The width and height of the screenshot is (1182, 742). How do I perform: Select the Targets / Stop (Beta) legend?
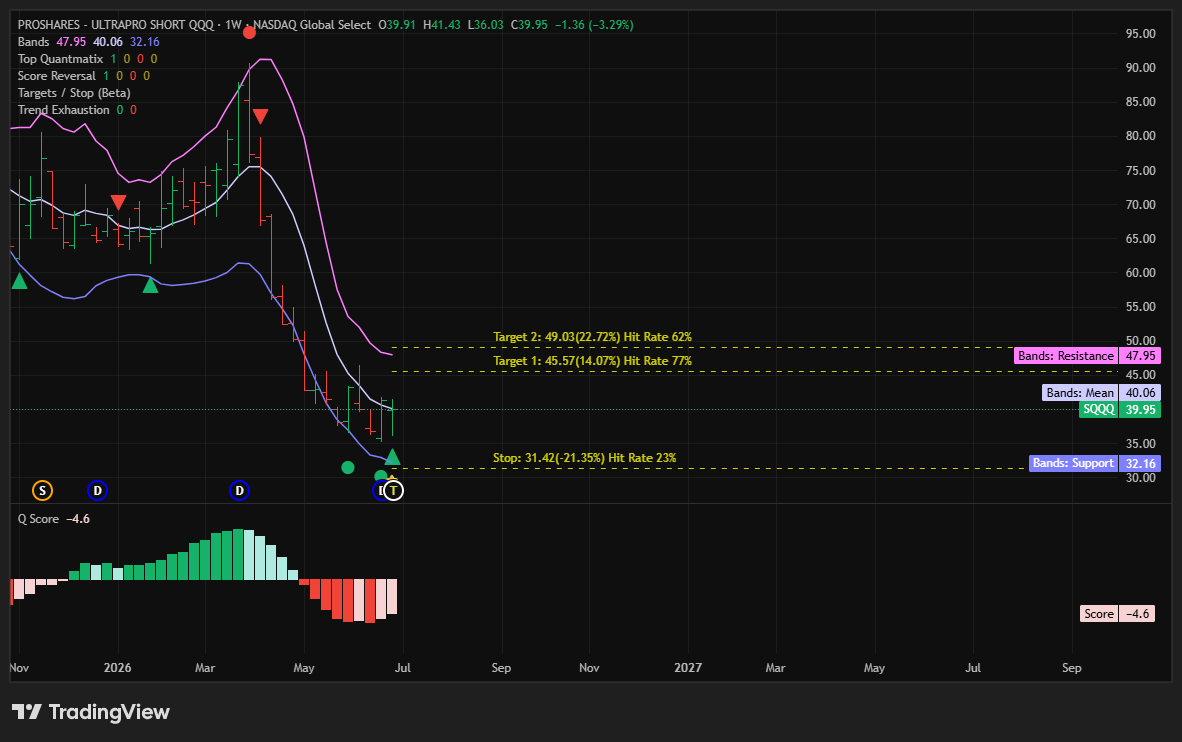click(74, 93)
